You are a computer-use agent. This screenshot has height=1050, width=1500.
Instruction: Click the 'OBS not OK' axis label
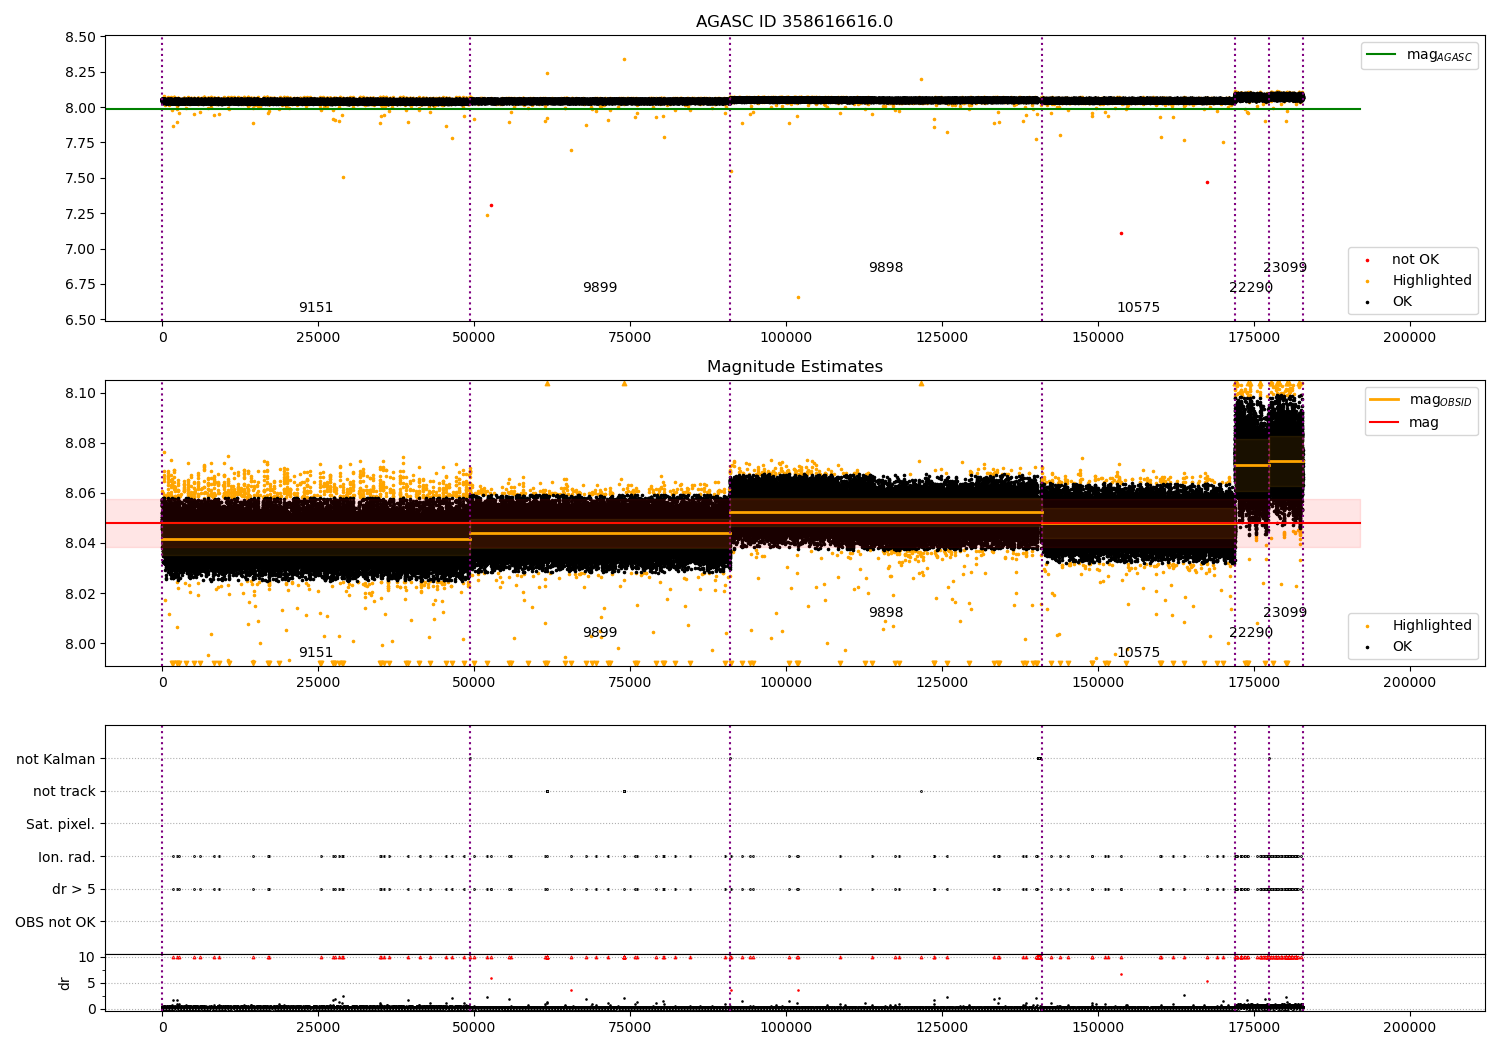pos(56,922)
